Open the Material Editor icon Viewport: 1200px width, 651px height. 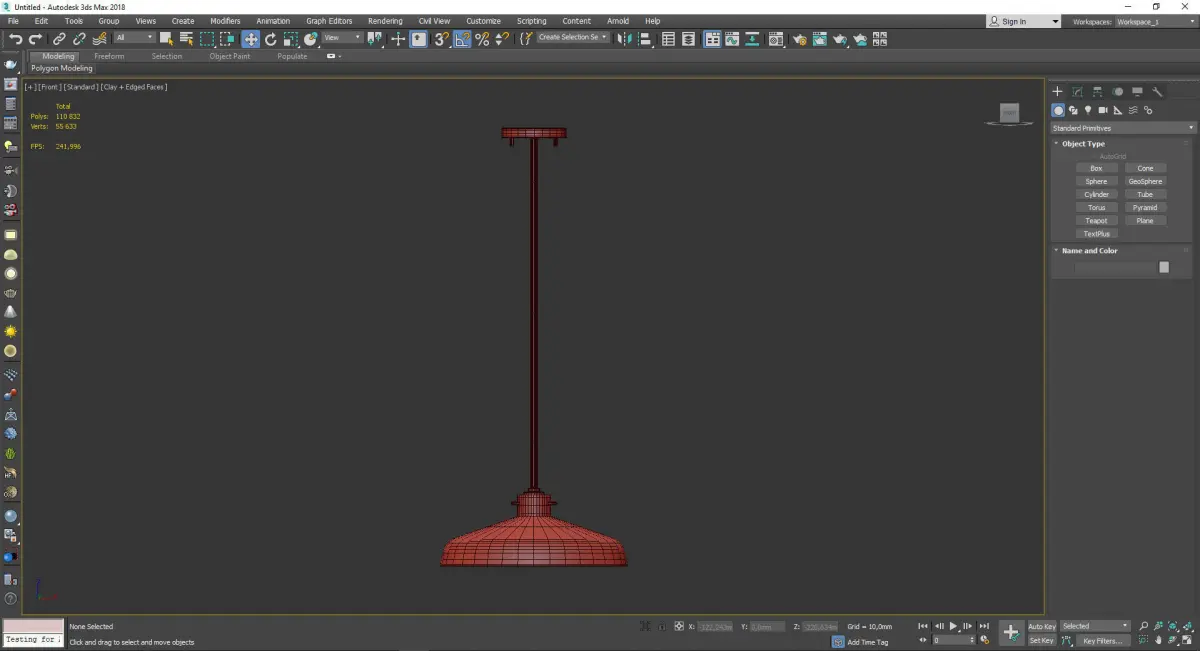[x=775, y=39]
